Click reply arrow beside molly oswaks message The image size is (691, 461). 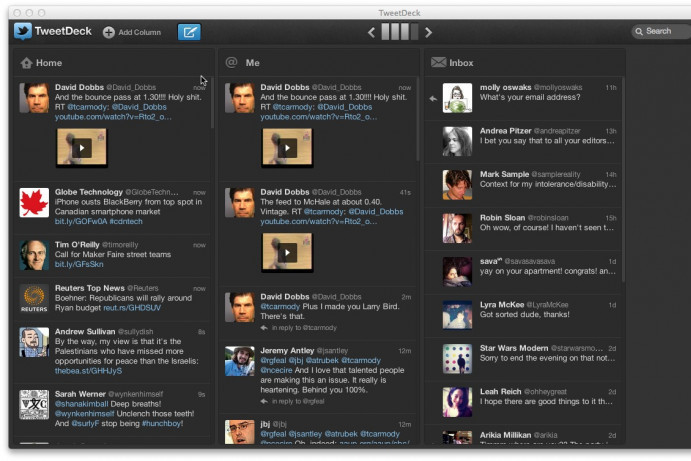[x=433, y=98]
